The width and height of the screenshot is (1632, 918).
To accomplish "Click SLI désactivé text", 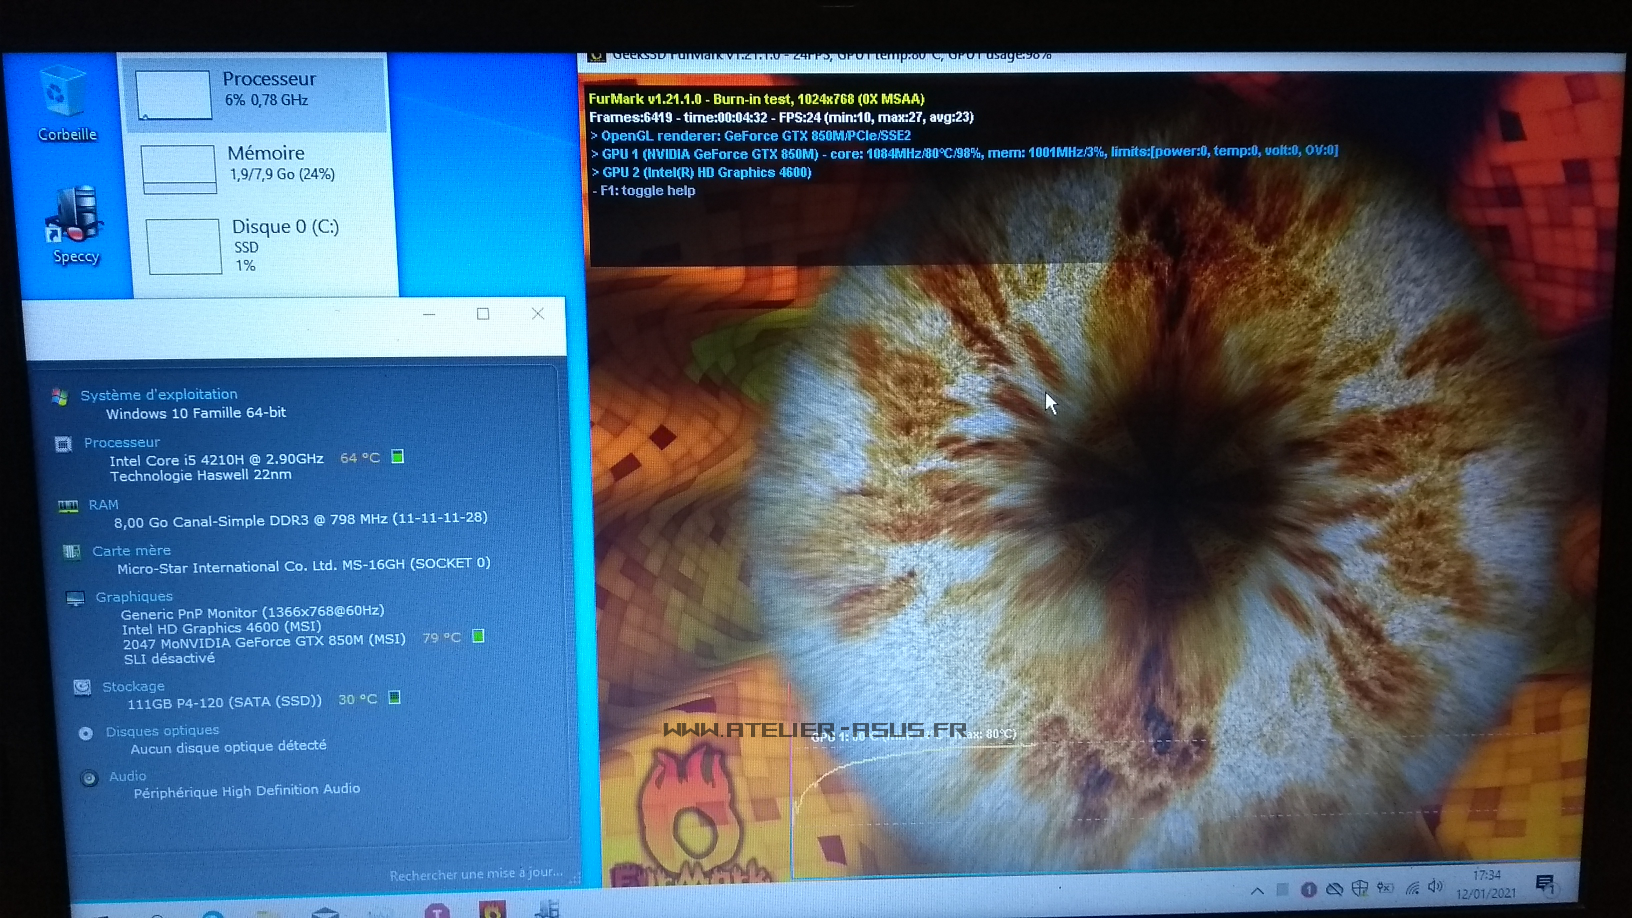I will [169, 659].
